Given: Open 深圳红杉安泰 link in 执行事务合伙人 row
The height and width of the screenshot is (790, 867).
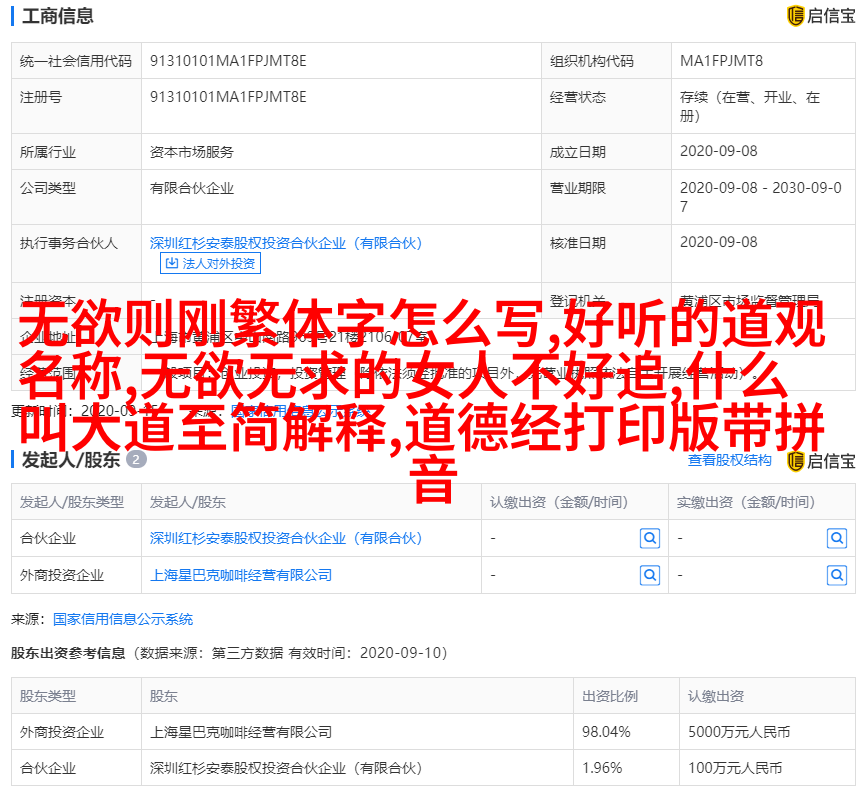Looking at the screenshot, I should point(286,243).
